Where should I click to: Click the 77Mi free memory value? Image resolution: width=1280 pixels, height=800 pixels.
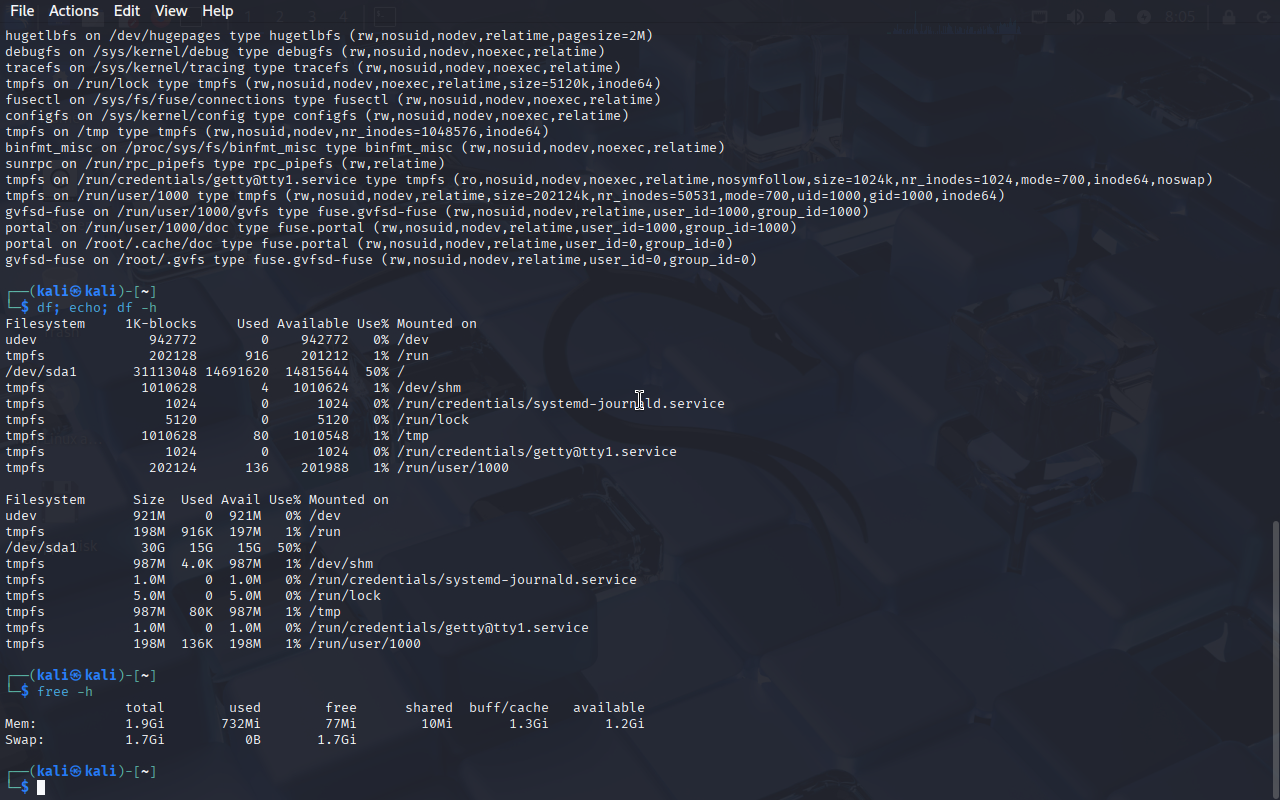point(341,723)
